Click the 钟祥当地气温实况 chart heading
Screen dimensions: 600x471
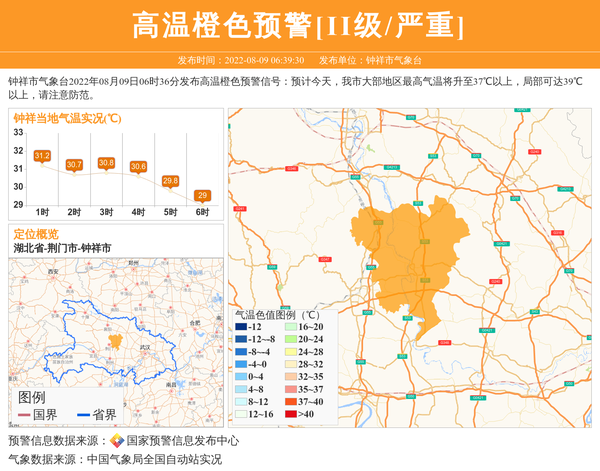[67, 118]
